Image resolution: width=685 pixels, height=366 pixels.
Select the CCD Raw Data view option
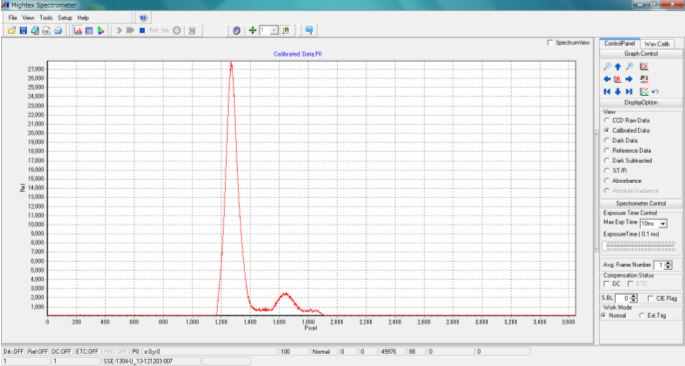pos(626,120)
